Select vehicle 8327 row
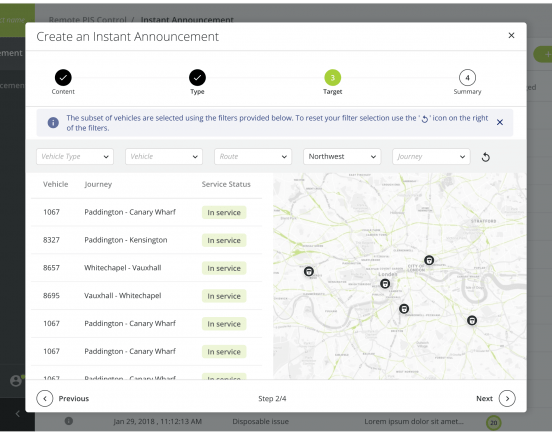This screenshot has width=552, height=435. click(146, 240)
